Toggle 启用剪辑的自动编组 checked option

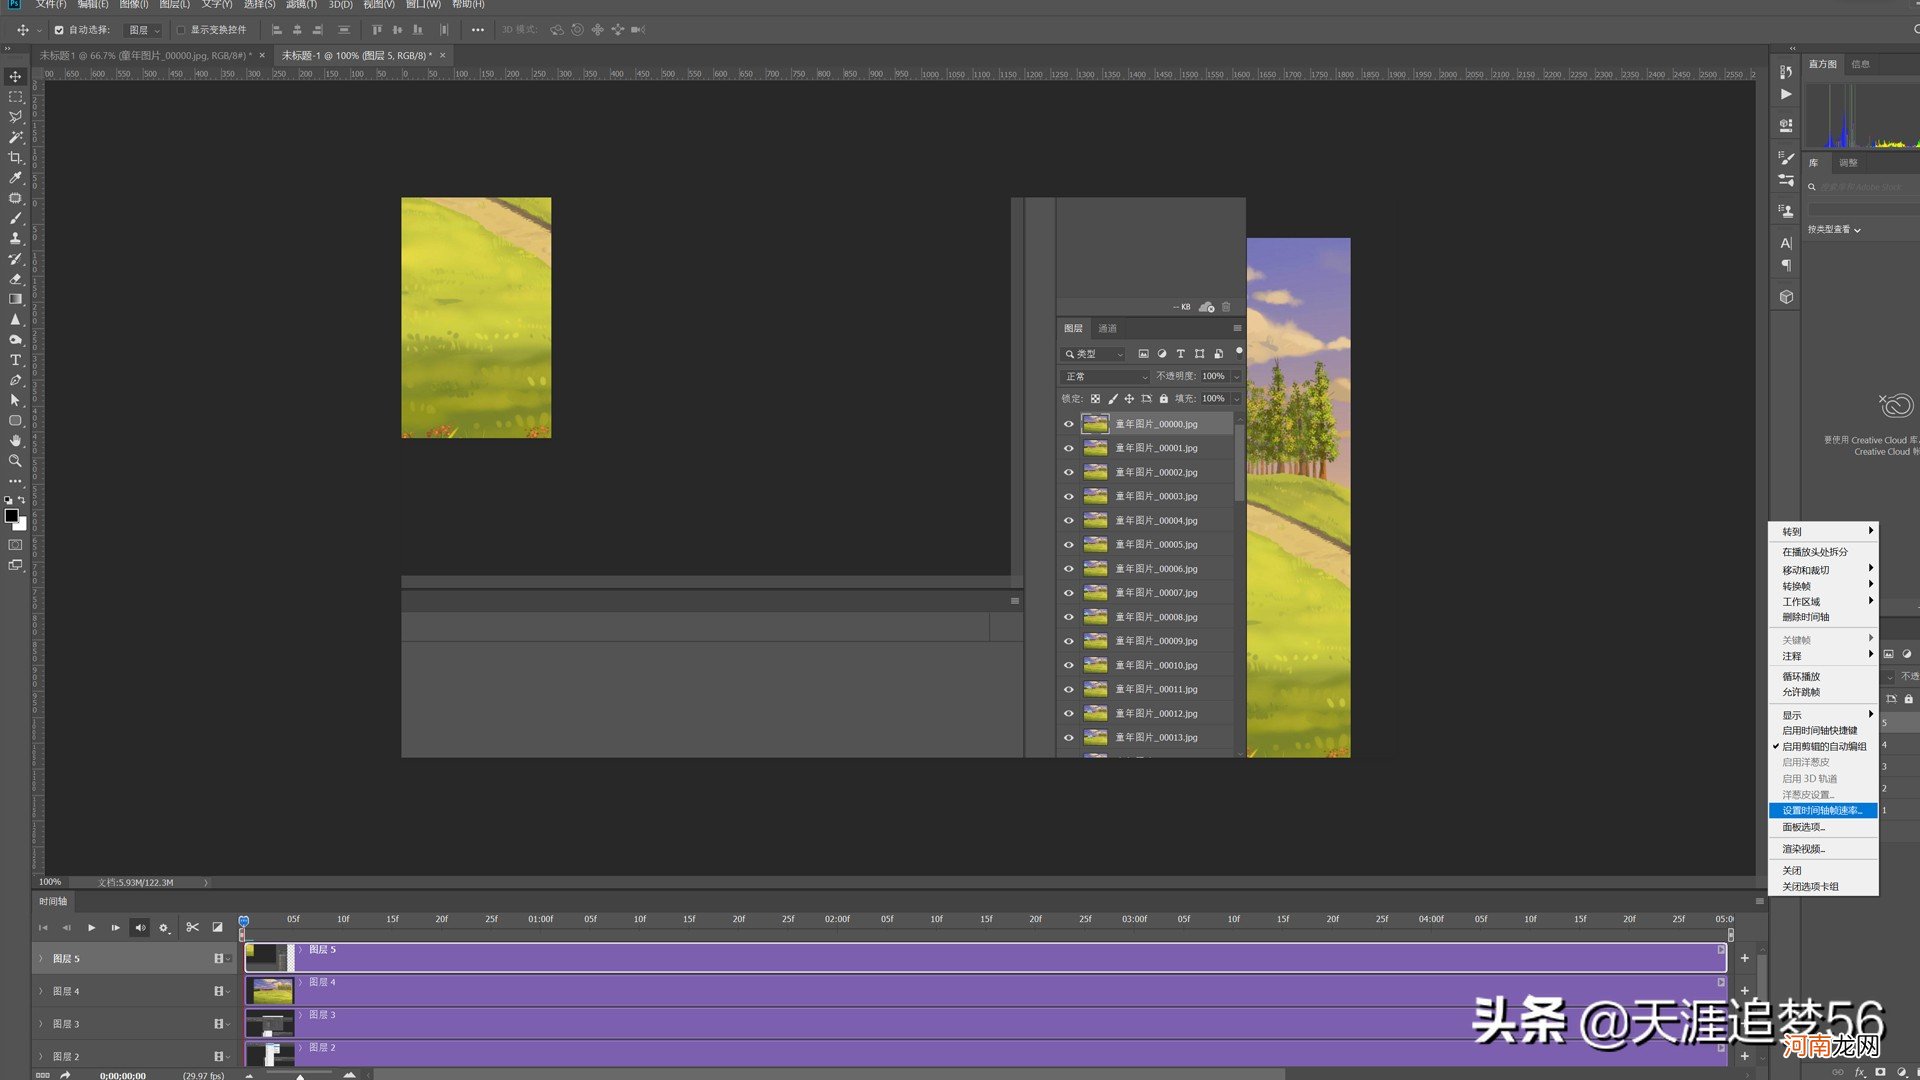tap(1823, 746)
